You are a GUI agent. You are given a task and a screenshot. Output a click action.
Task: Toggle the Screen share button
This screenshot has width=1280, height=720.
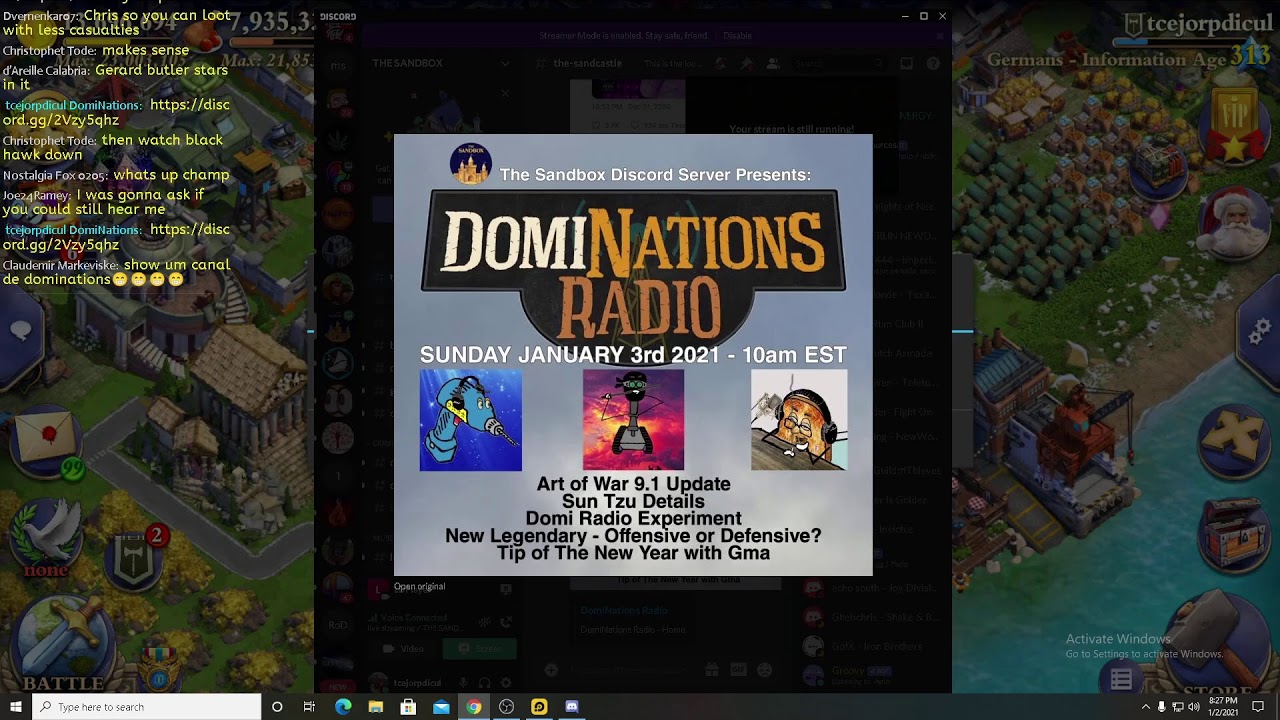click(x=480, y=648)
